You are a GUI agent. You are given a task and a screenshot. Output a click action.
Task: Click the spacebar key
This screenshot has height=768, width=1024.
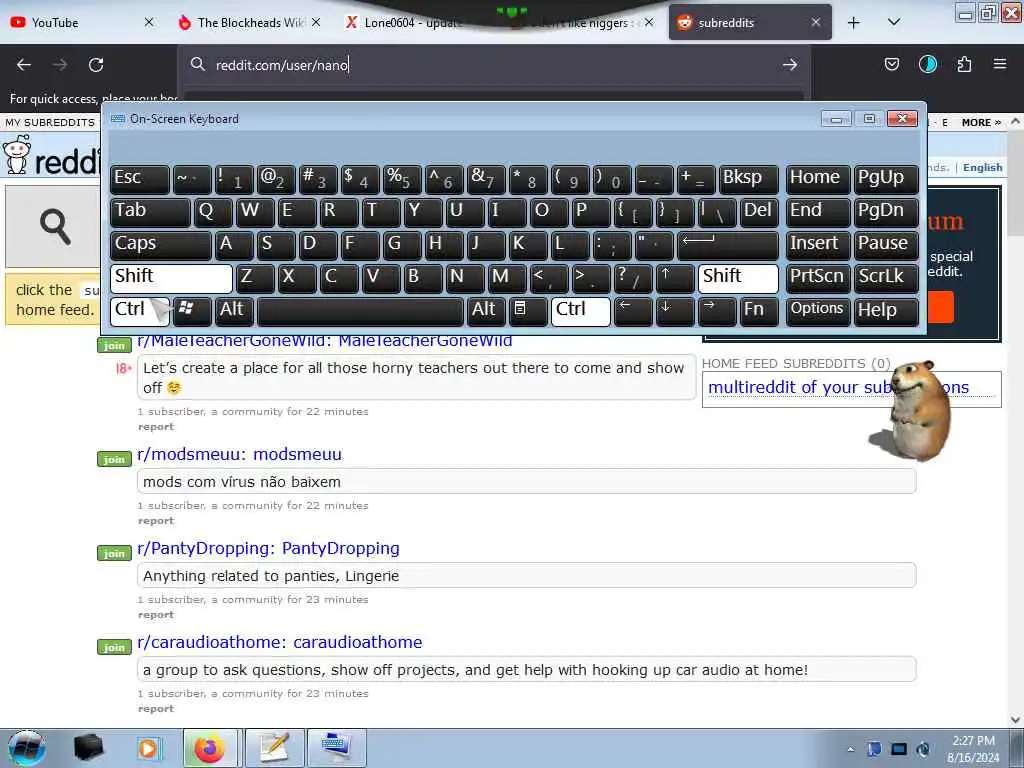(360, 311)
